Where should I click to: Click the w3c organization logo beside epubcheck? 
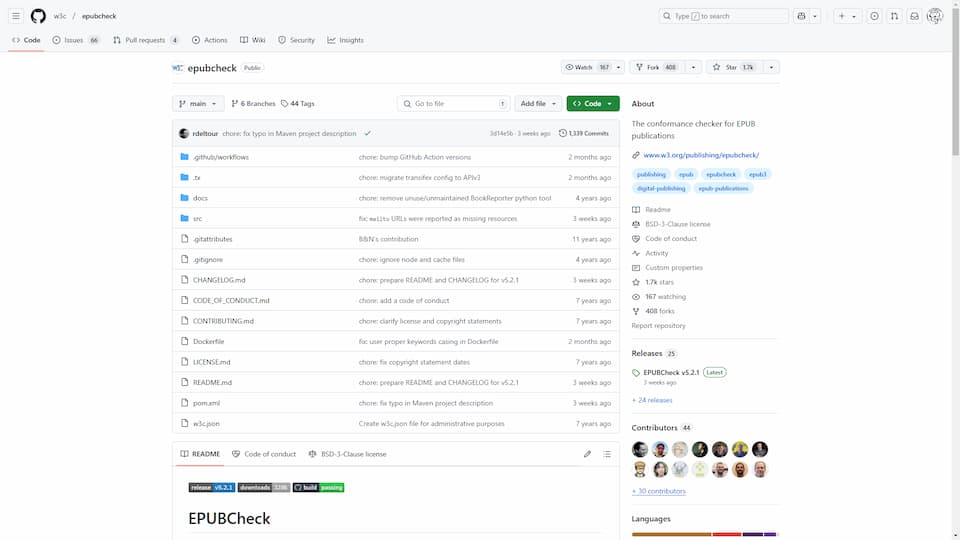coord(178,68)
